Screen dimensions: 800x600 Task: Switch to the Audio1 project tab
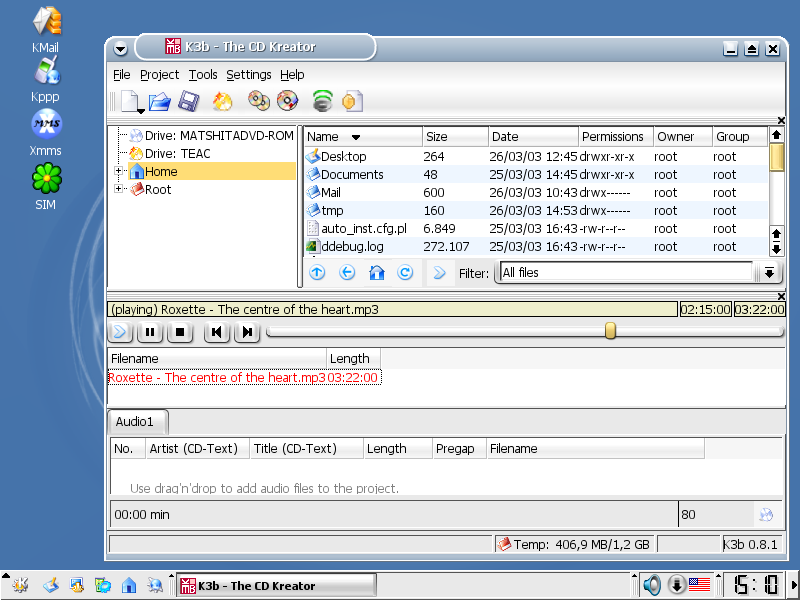click(138, 422)
